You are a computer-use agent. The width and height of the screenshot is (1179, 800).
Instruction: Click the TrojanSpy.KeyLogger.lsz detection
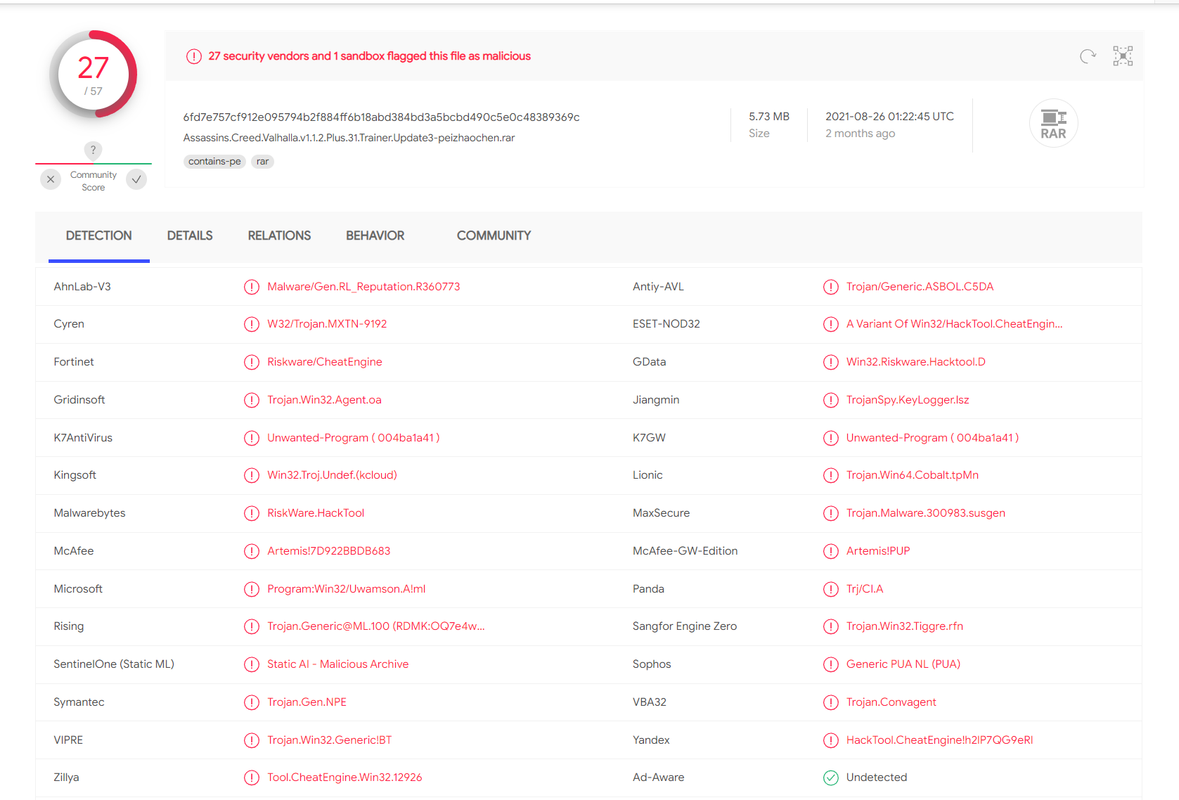[908, 400]
